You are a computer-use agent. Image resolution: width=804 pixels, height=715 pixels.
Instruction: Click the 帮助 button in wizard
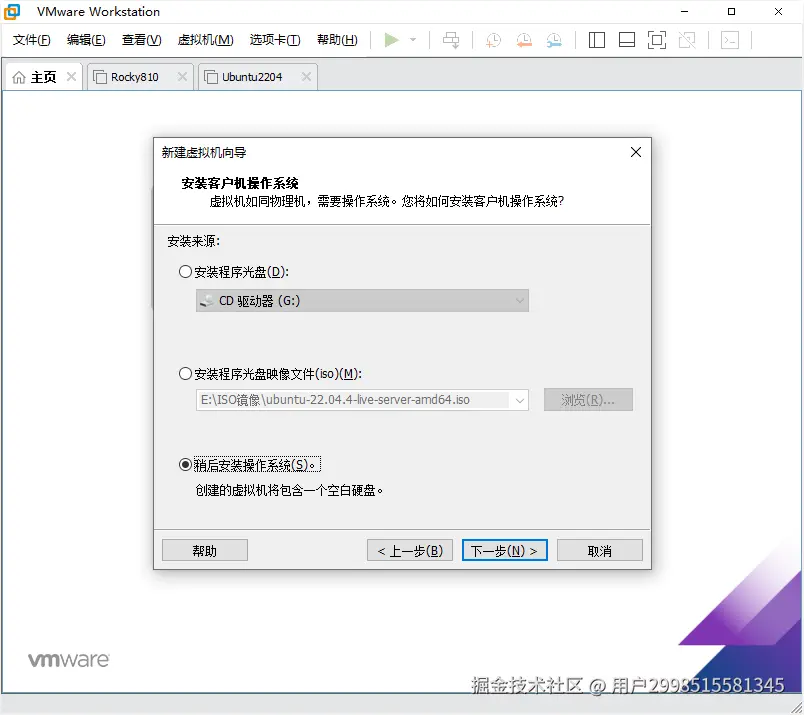(x=205, y=550)
